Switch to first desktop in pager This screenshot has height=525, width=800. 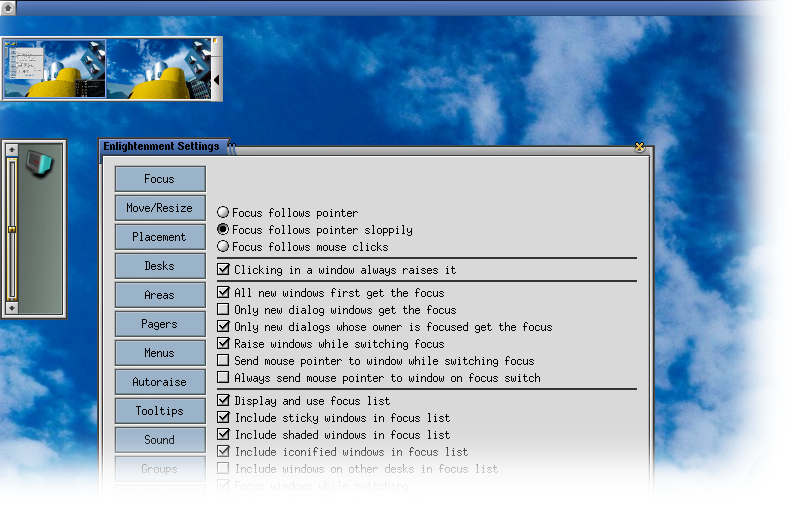(x=55, y=69)
